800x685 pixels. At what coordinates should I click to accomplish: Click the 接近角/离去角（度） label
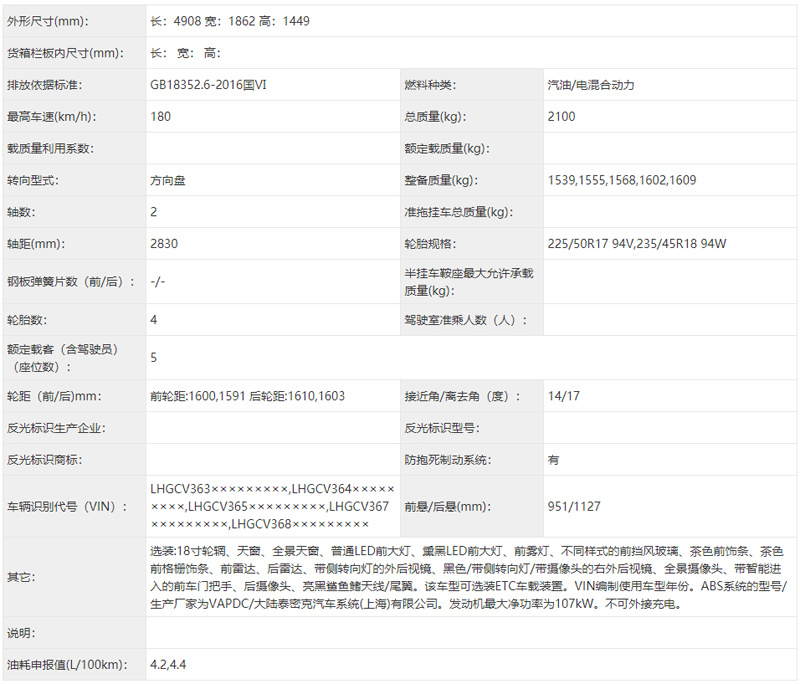tap(463, 396)
